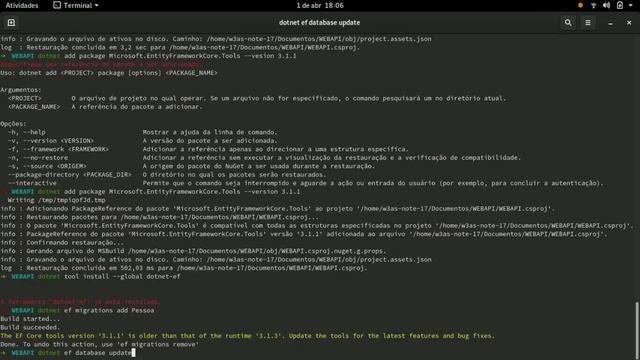Click the 'Opções:' heading
640x360 pixels.
13,124
